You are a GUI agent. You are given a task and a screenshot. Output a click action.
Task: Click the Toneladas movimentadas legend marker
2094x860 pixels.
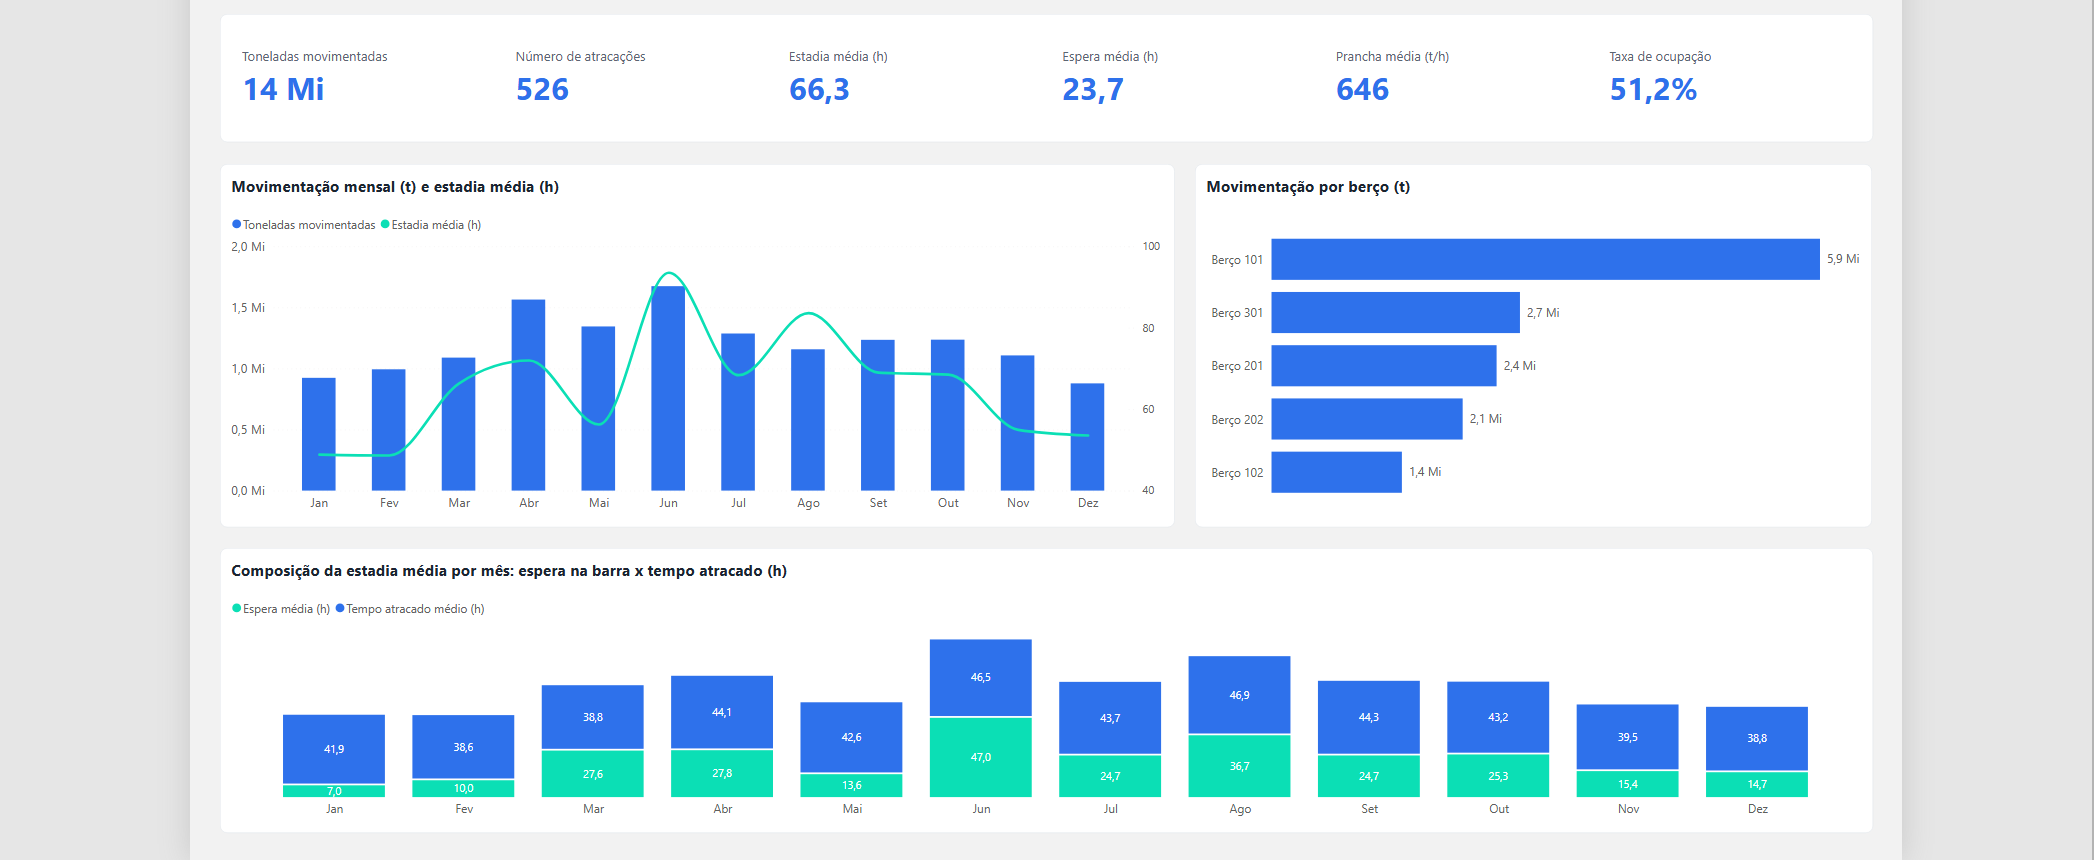point(237,225)
